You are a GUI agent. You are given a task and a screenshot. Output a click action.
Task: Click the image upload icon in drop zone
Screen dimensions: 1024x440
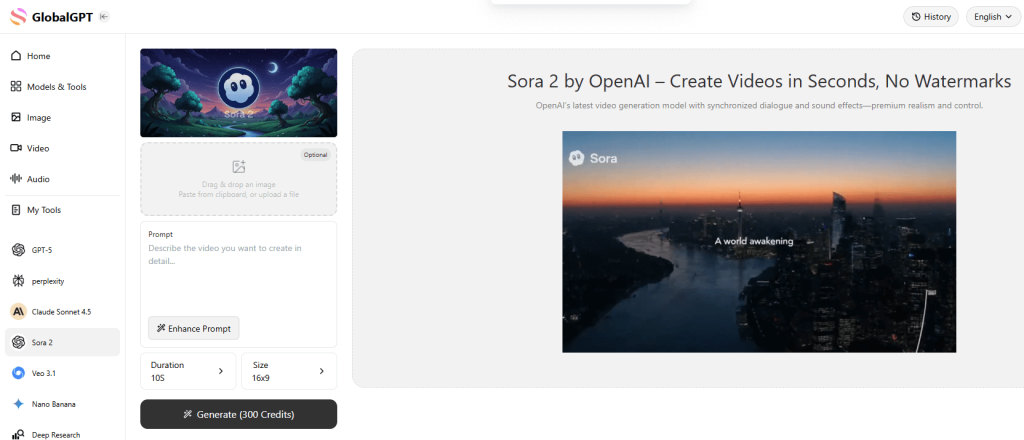click(238, 166)
